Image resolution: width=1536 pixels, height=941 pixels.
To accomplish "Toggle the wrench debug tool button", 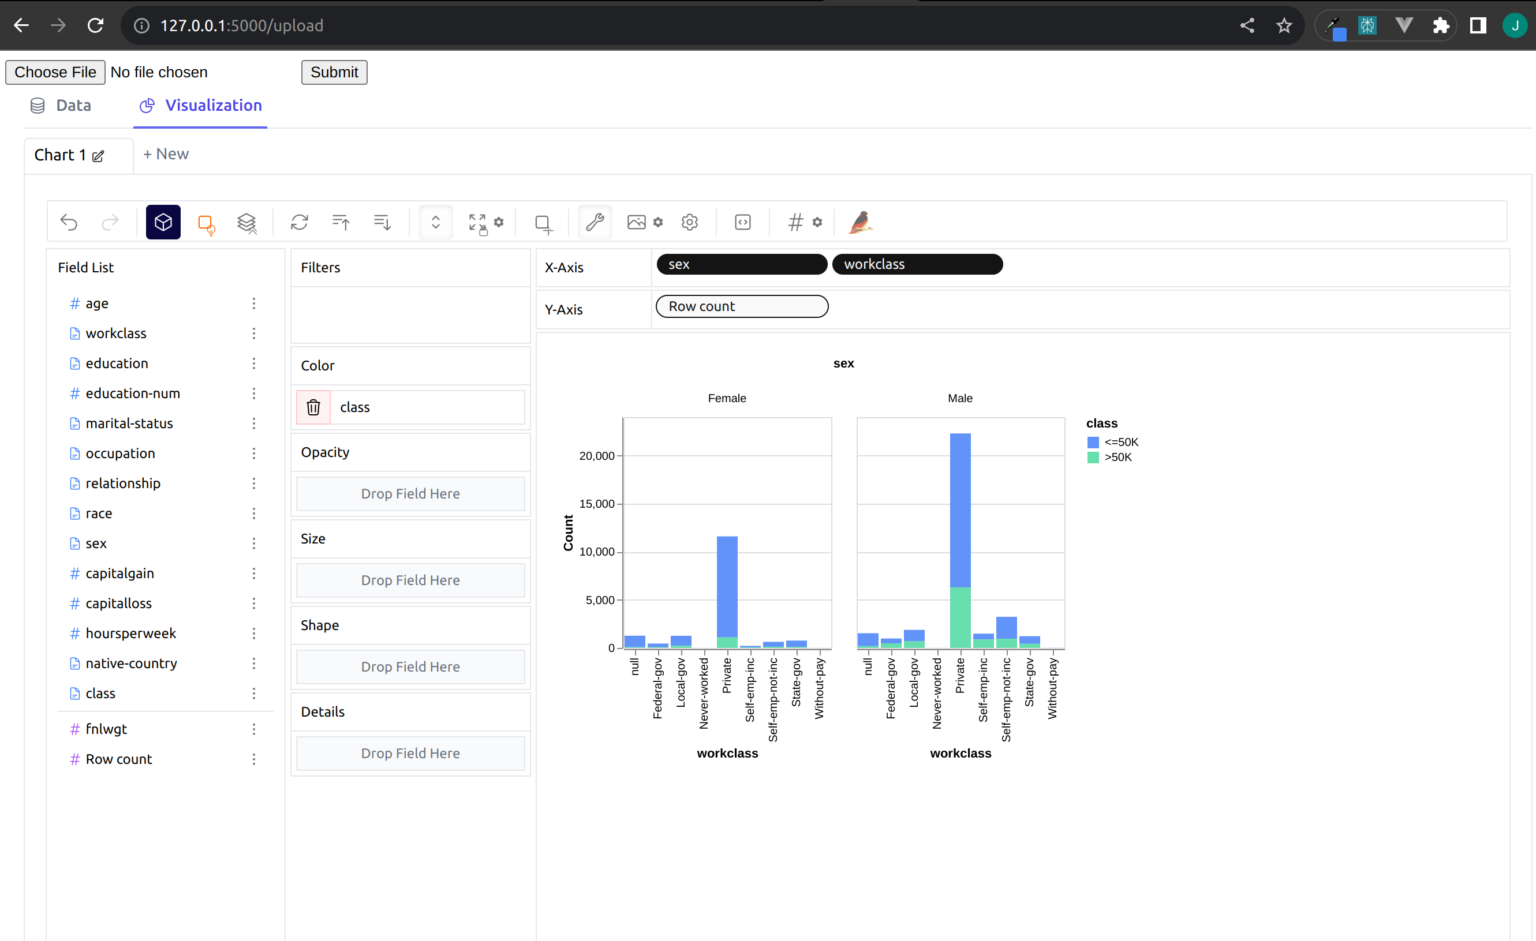I will [595, 222].
